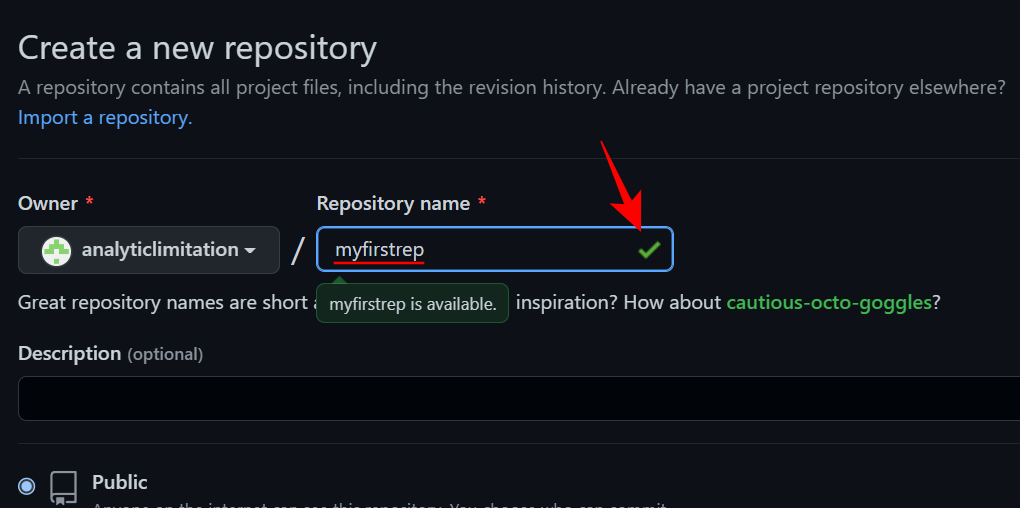
Task: Click the Description (optional) label
Action: [110, 354]
